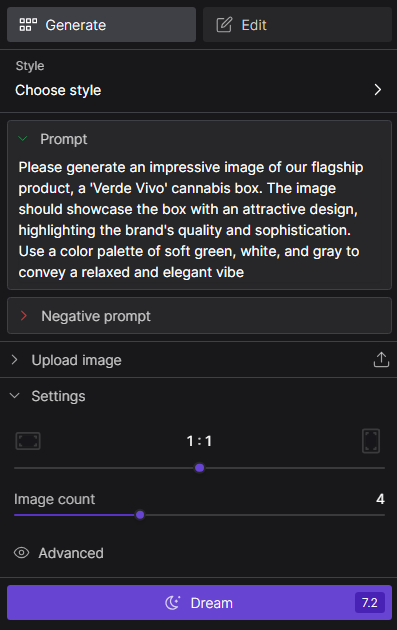Click the aspect ratio slider handle

[x=199, y=468]
